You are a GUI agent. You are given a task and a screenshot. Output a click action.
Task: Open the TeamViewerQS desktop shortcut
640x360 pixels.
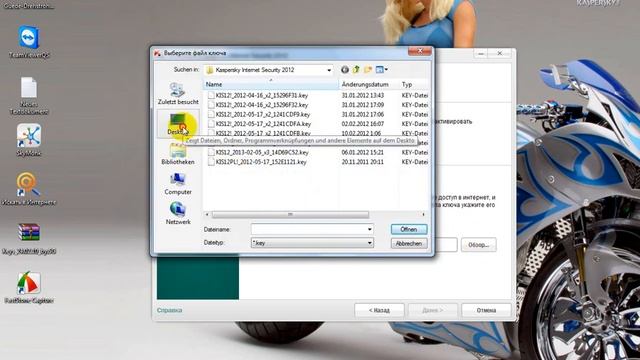(29, 42)
